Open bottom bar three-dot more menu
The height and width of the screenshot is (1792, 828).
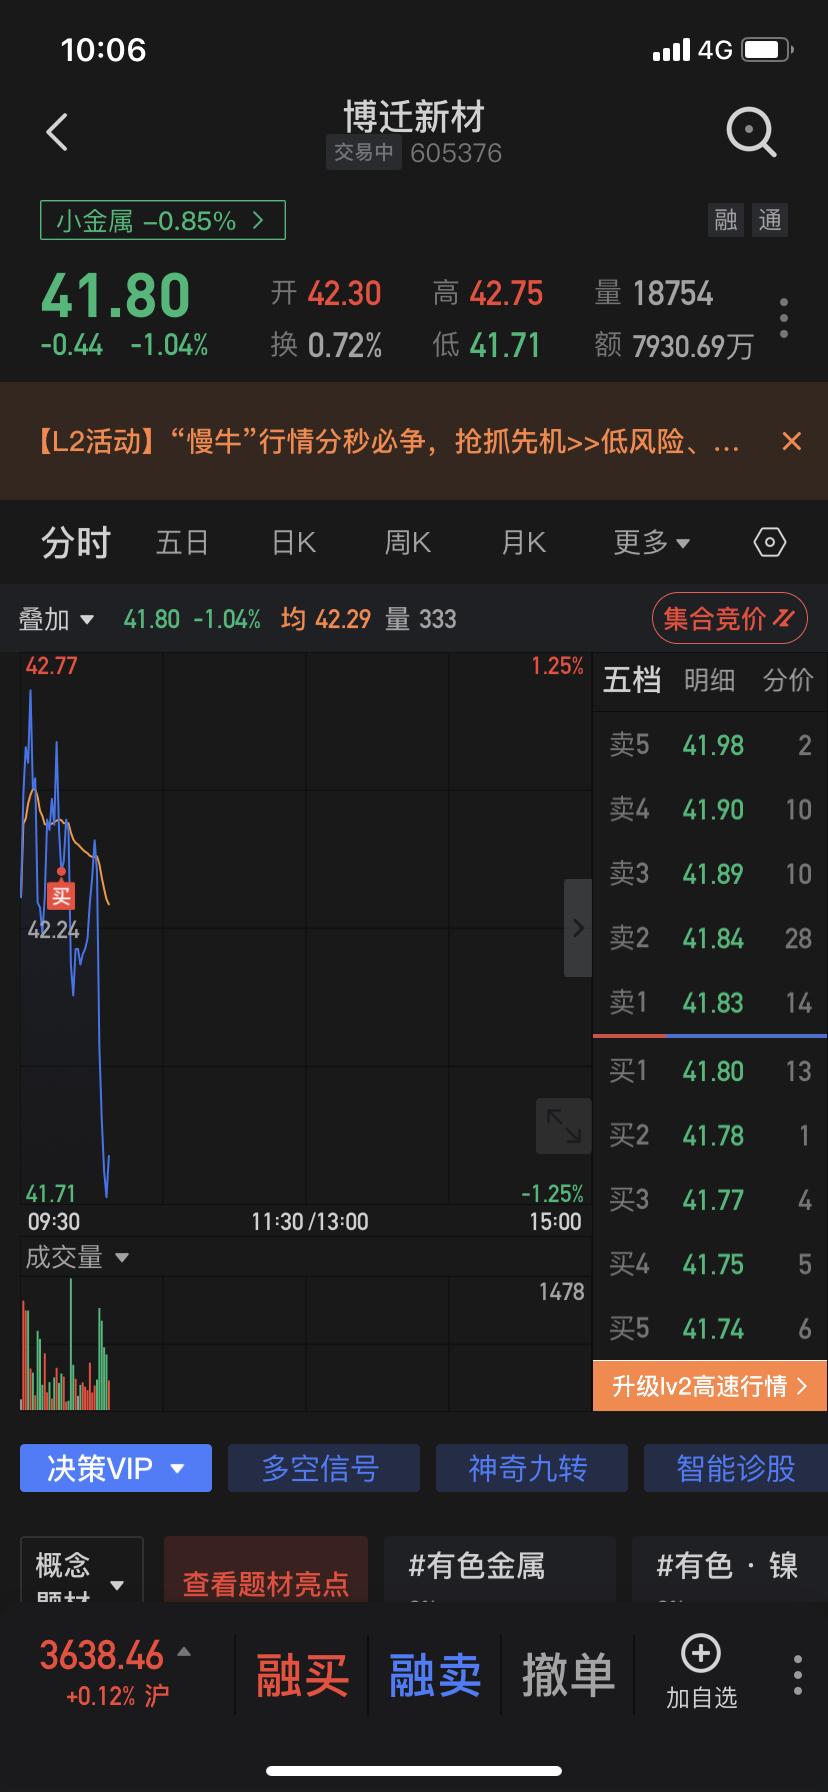pos(797,1675)
